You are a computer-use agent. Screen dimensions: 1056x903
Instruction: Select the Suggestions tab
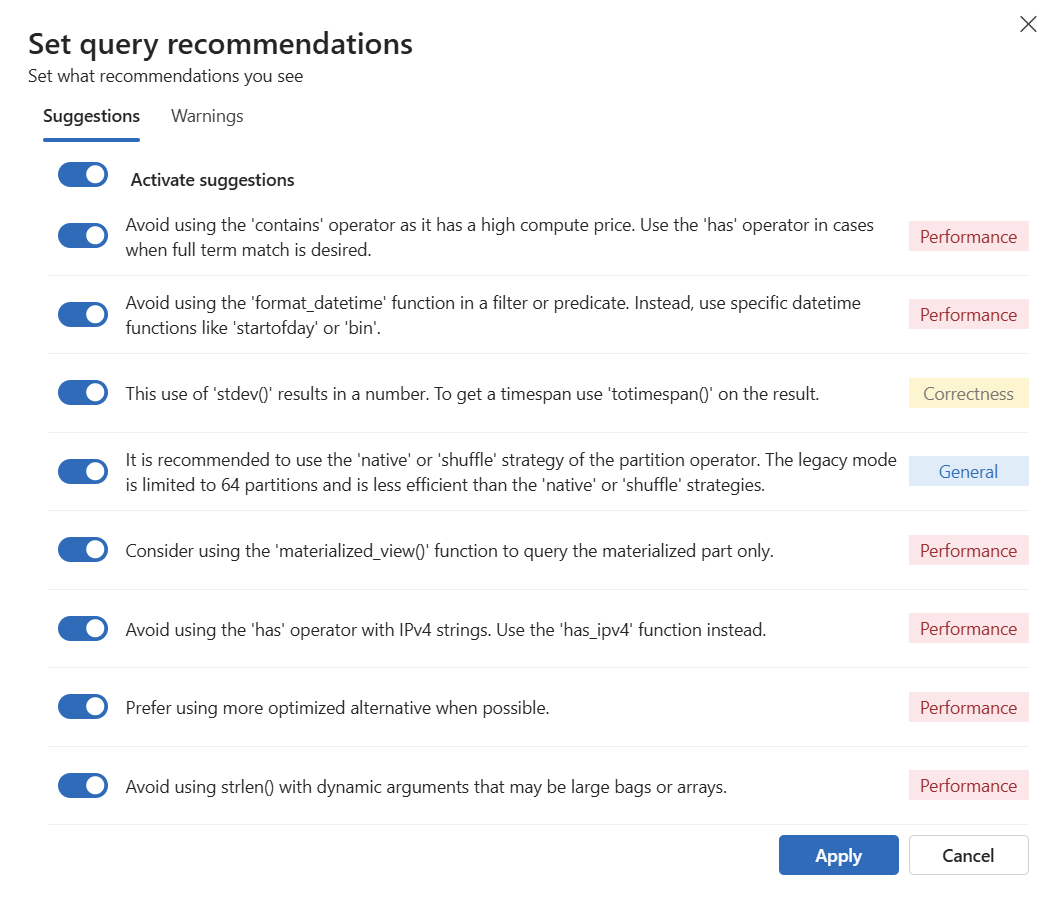pos(91,116)
